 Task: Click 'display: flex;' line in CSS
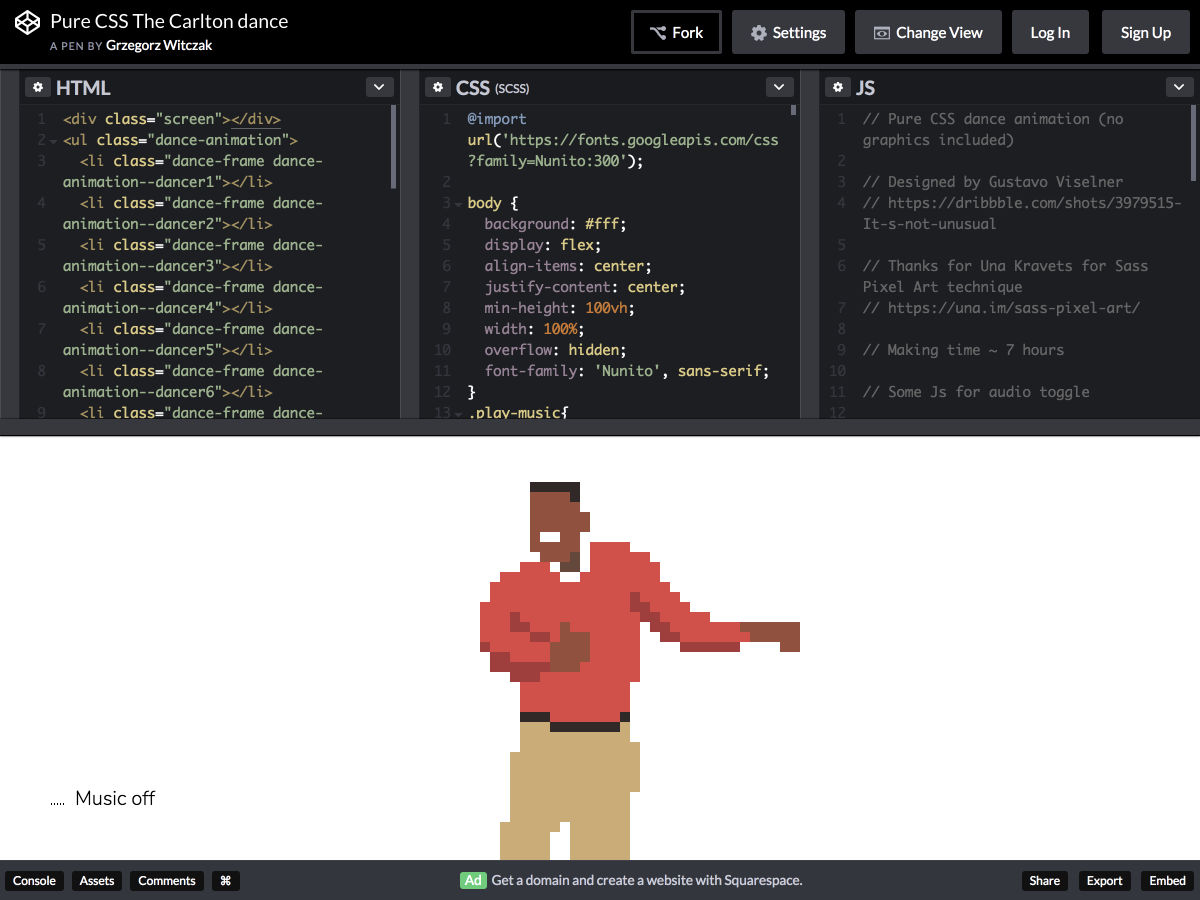point(543,245)
